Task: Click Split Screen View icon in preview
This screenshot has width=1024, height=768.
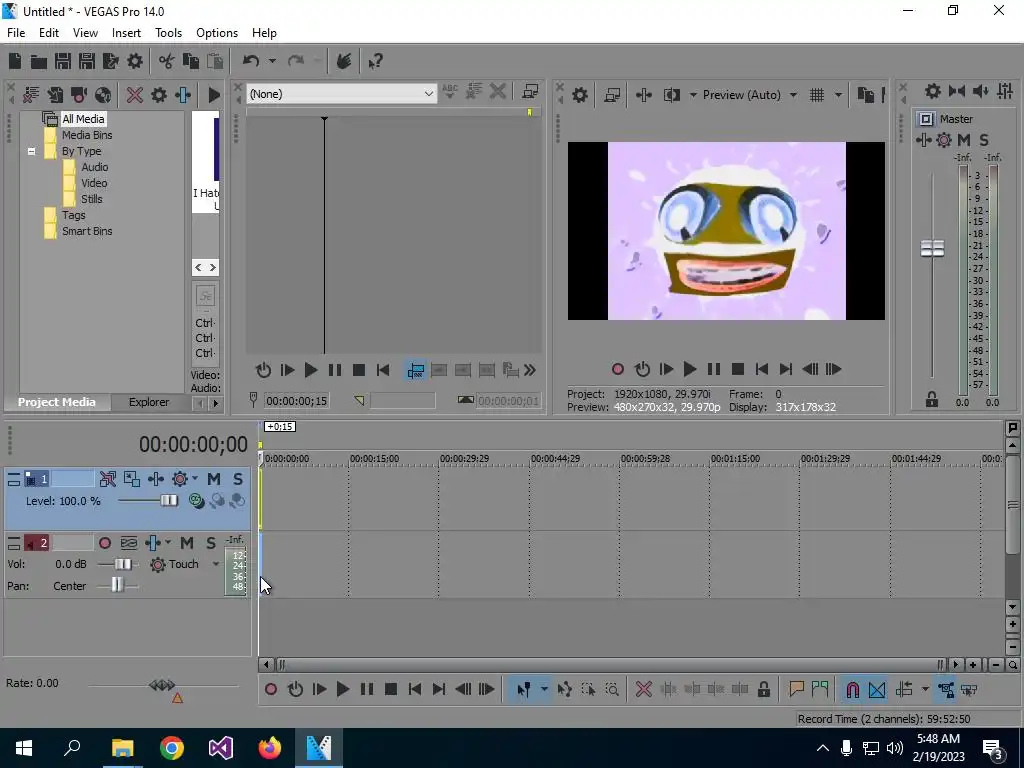Action: click(672, 95)
